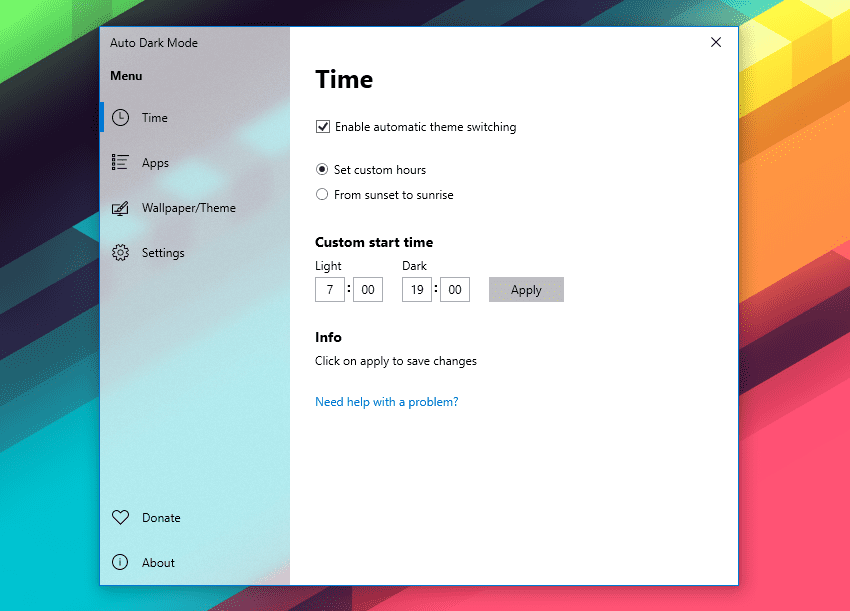Click the Custom start time heading
Image resolution: width=850 pixels, height=611 pixels.
(x=374, y=242)
